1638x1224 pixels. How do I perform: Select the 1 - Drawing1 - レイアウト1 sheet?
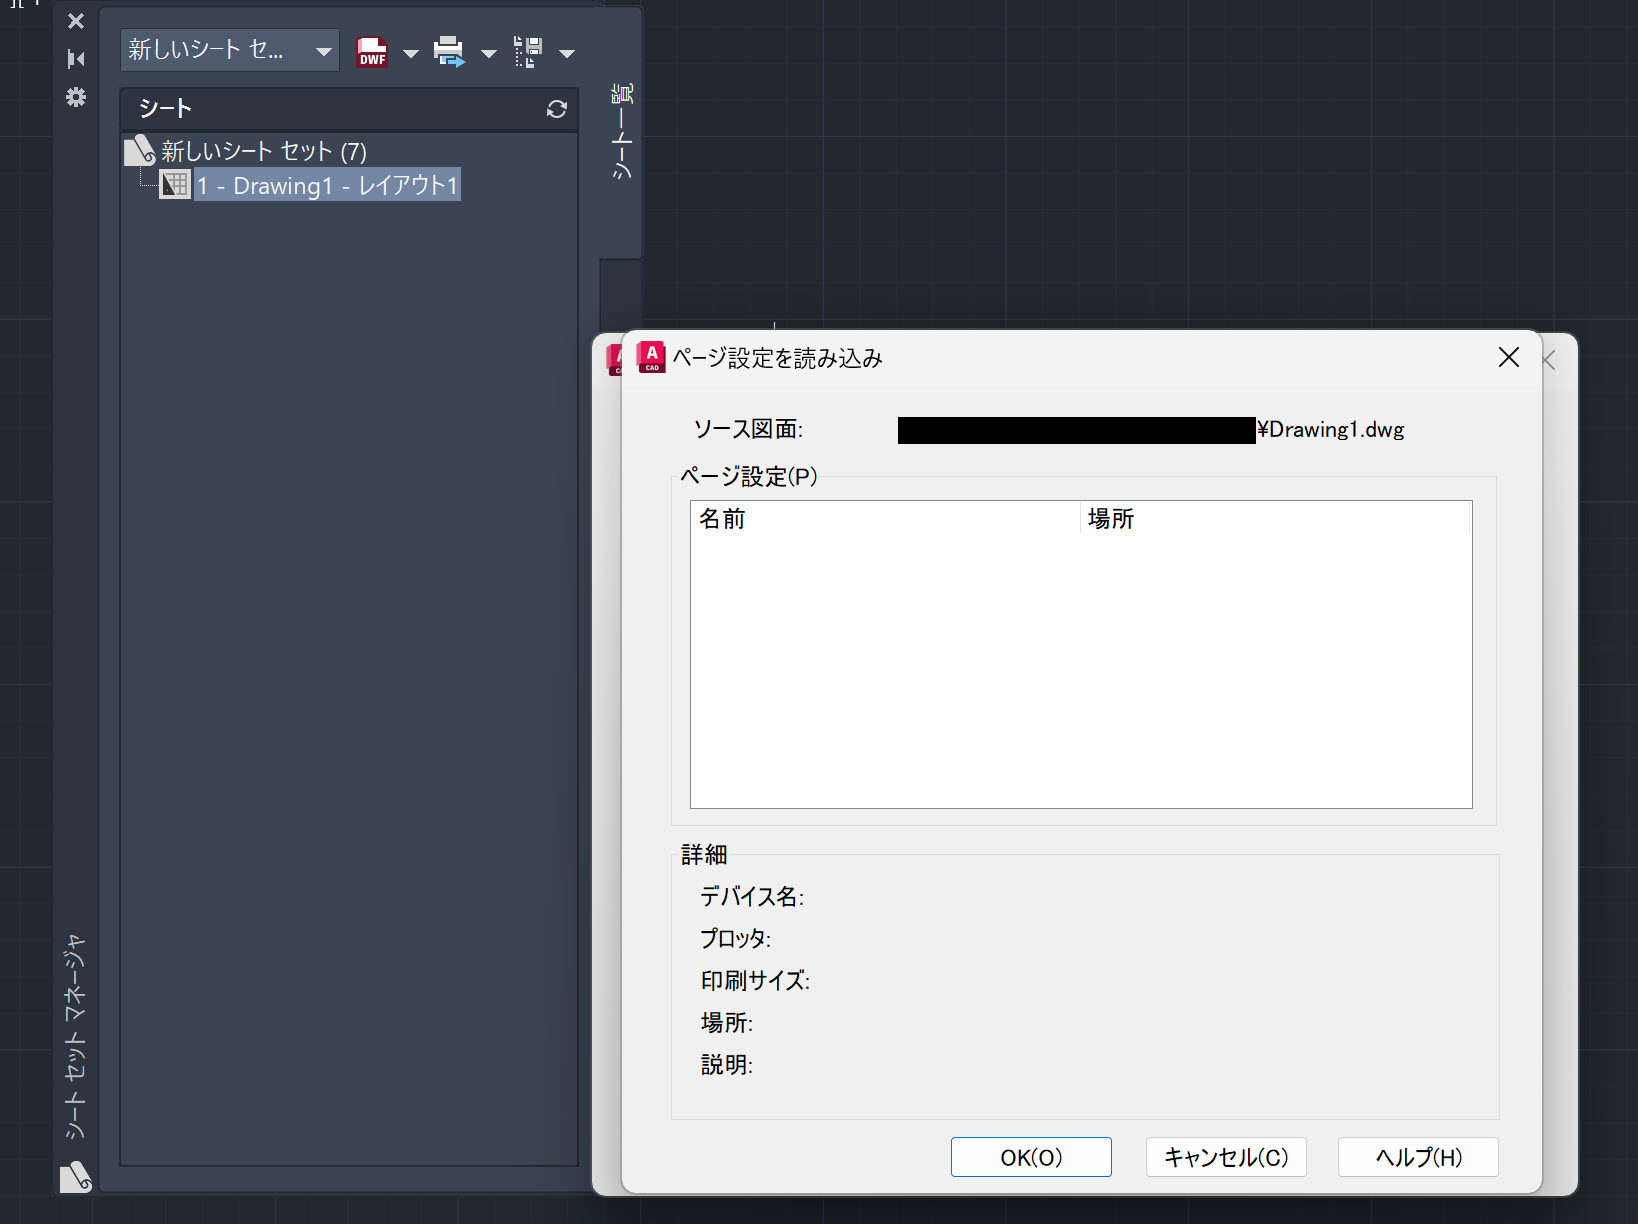coord(327,184)
